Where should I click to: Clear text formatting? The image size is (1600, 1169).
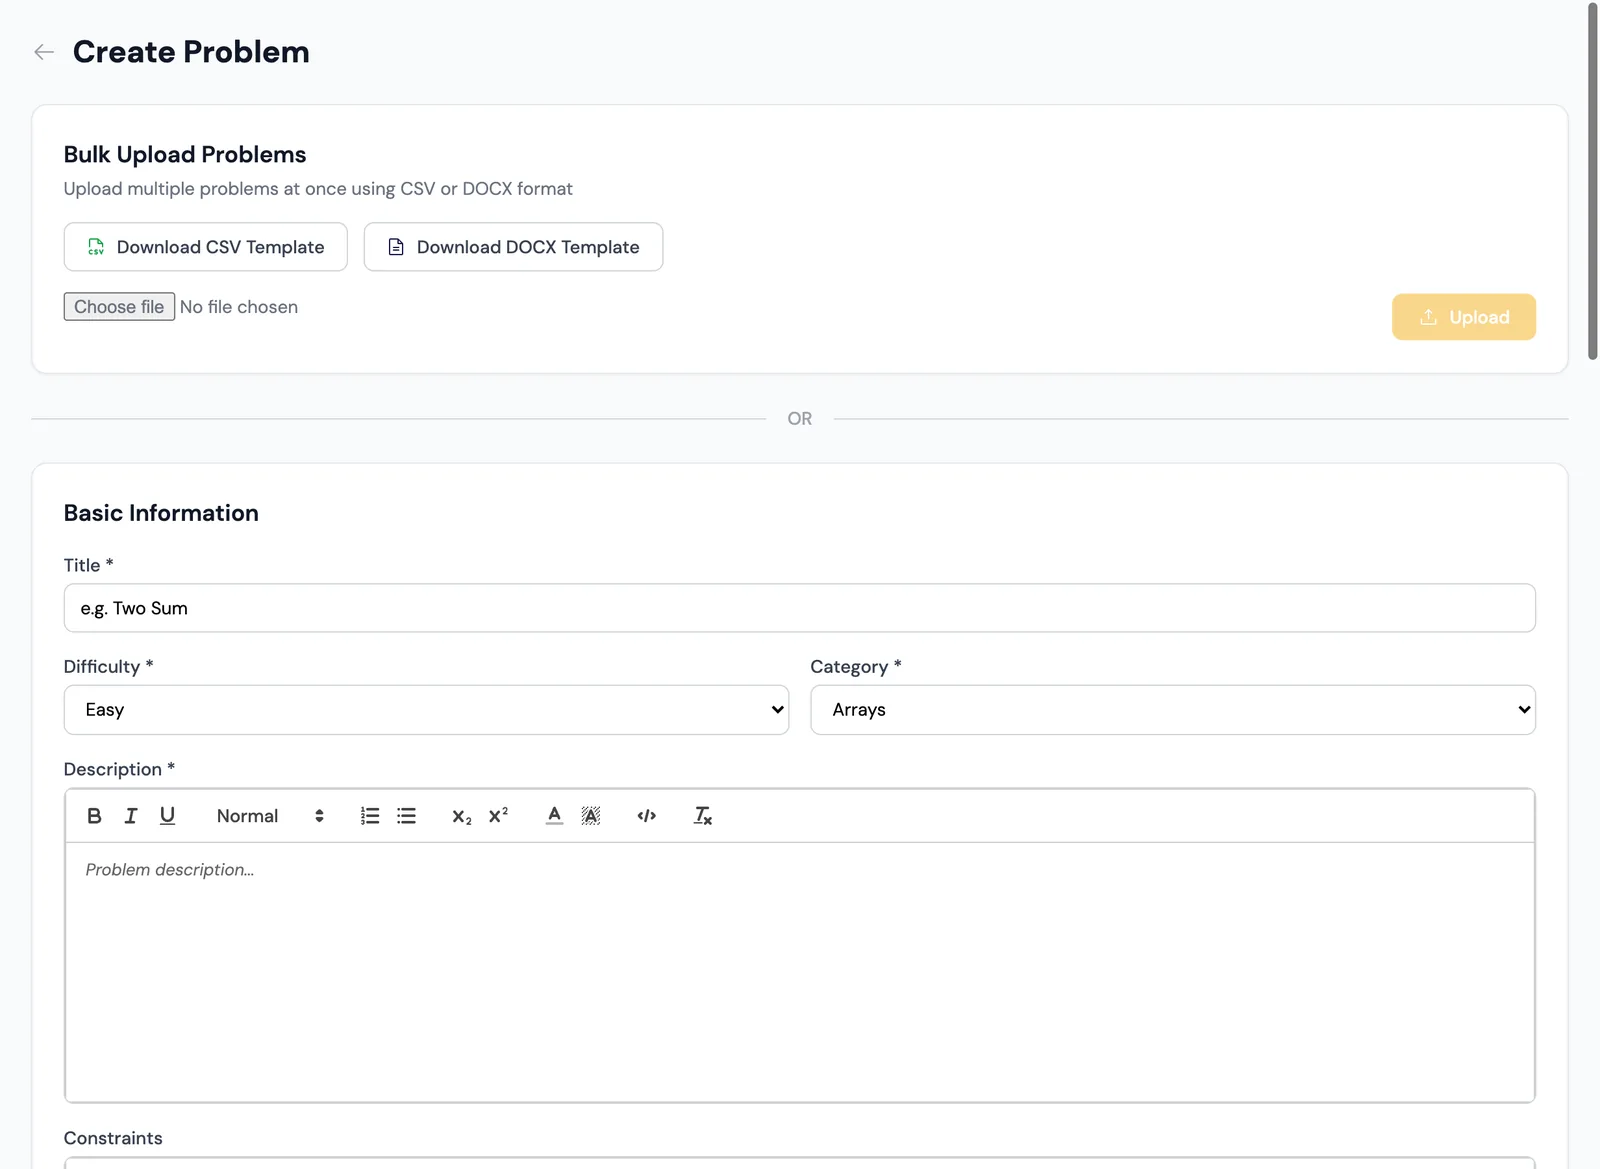click(x=703, y=816)
